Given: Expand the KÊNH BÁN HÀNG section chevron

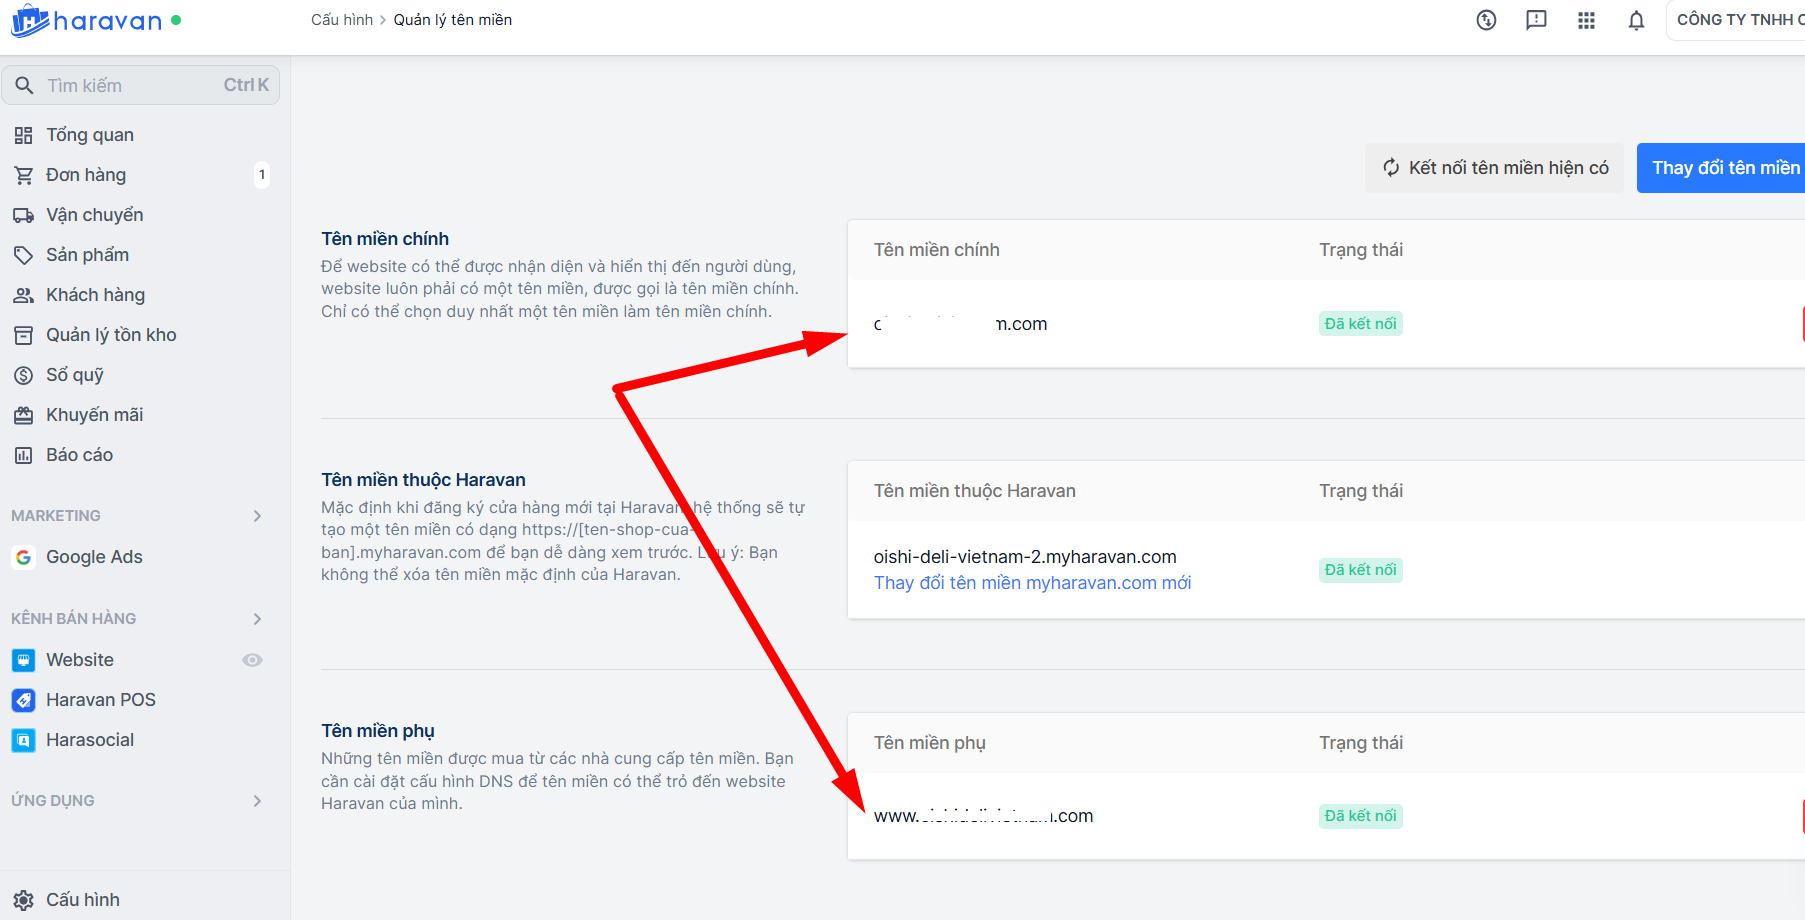Looking at the screenshot, I should pos(257,619).
